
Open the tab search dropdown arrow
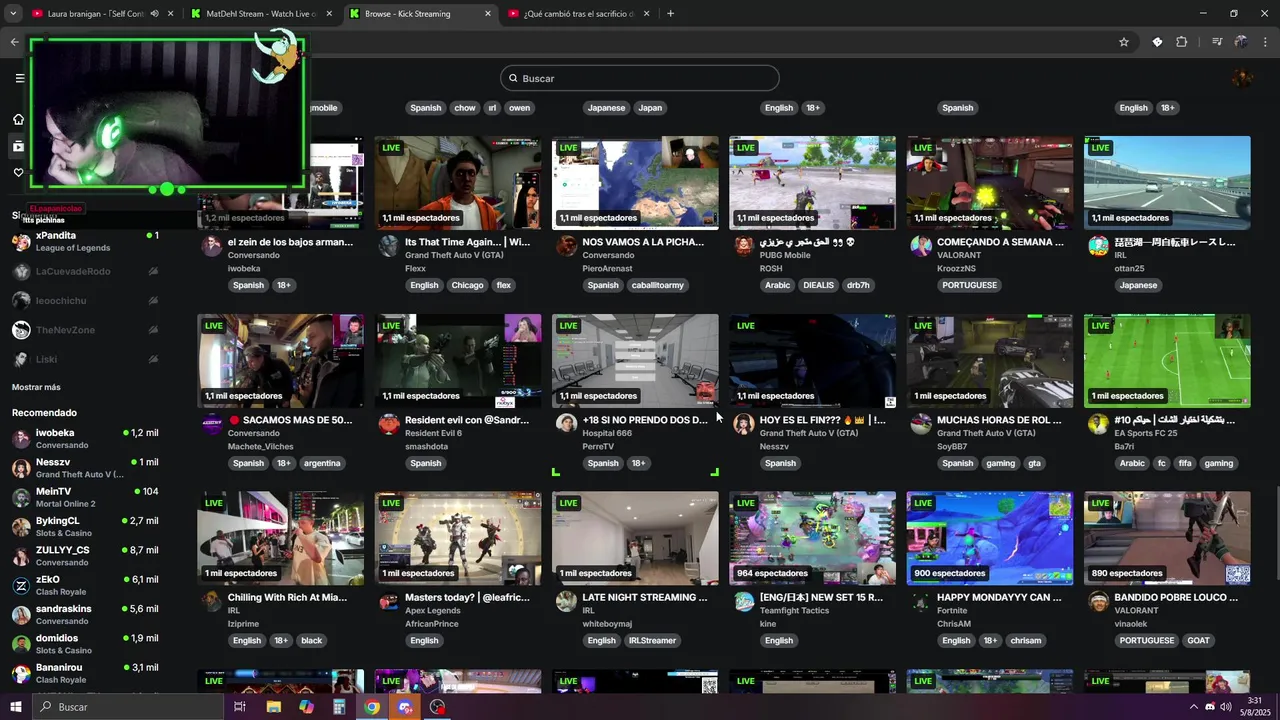pos(13,14)
